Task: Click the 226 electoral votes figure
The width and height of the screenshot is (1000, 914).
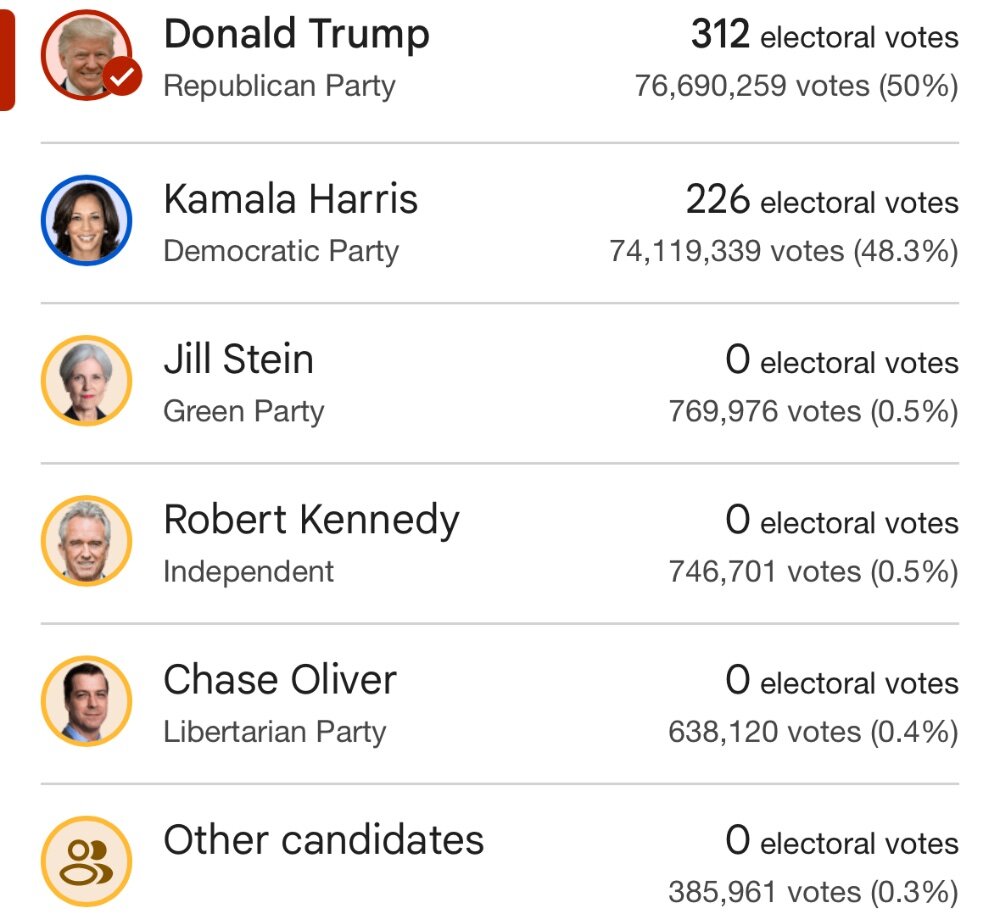Action: coord(822,200)
